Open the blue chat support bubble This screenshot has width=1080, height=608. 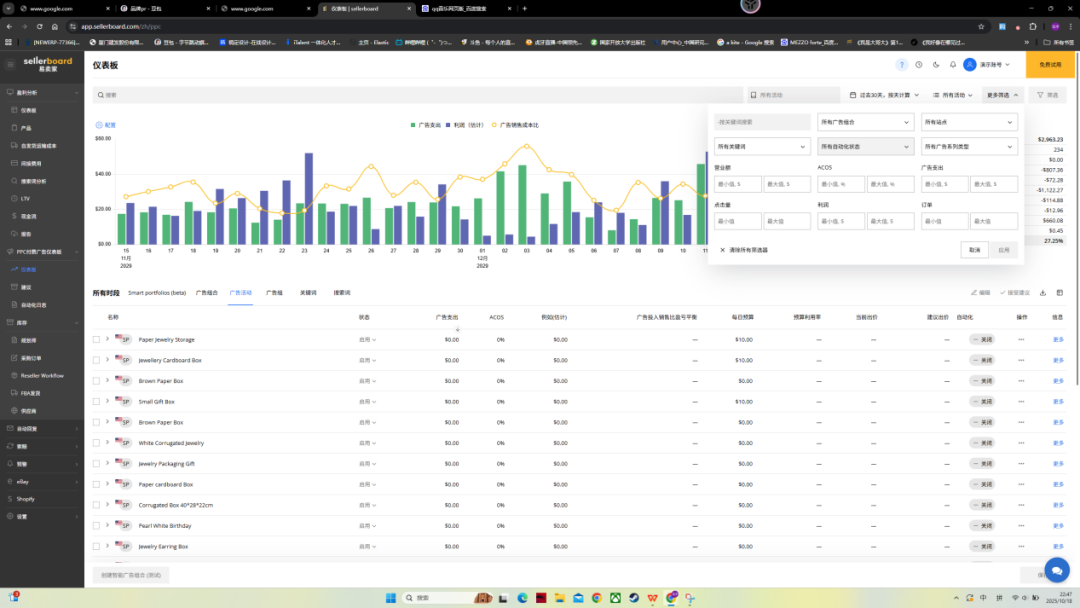point(1057,571)
